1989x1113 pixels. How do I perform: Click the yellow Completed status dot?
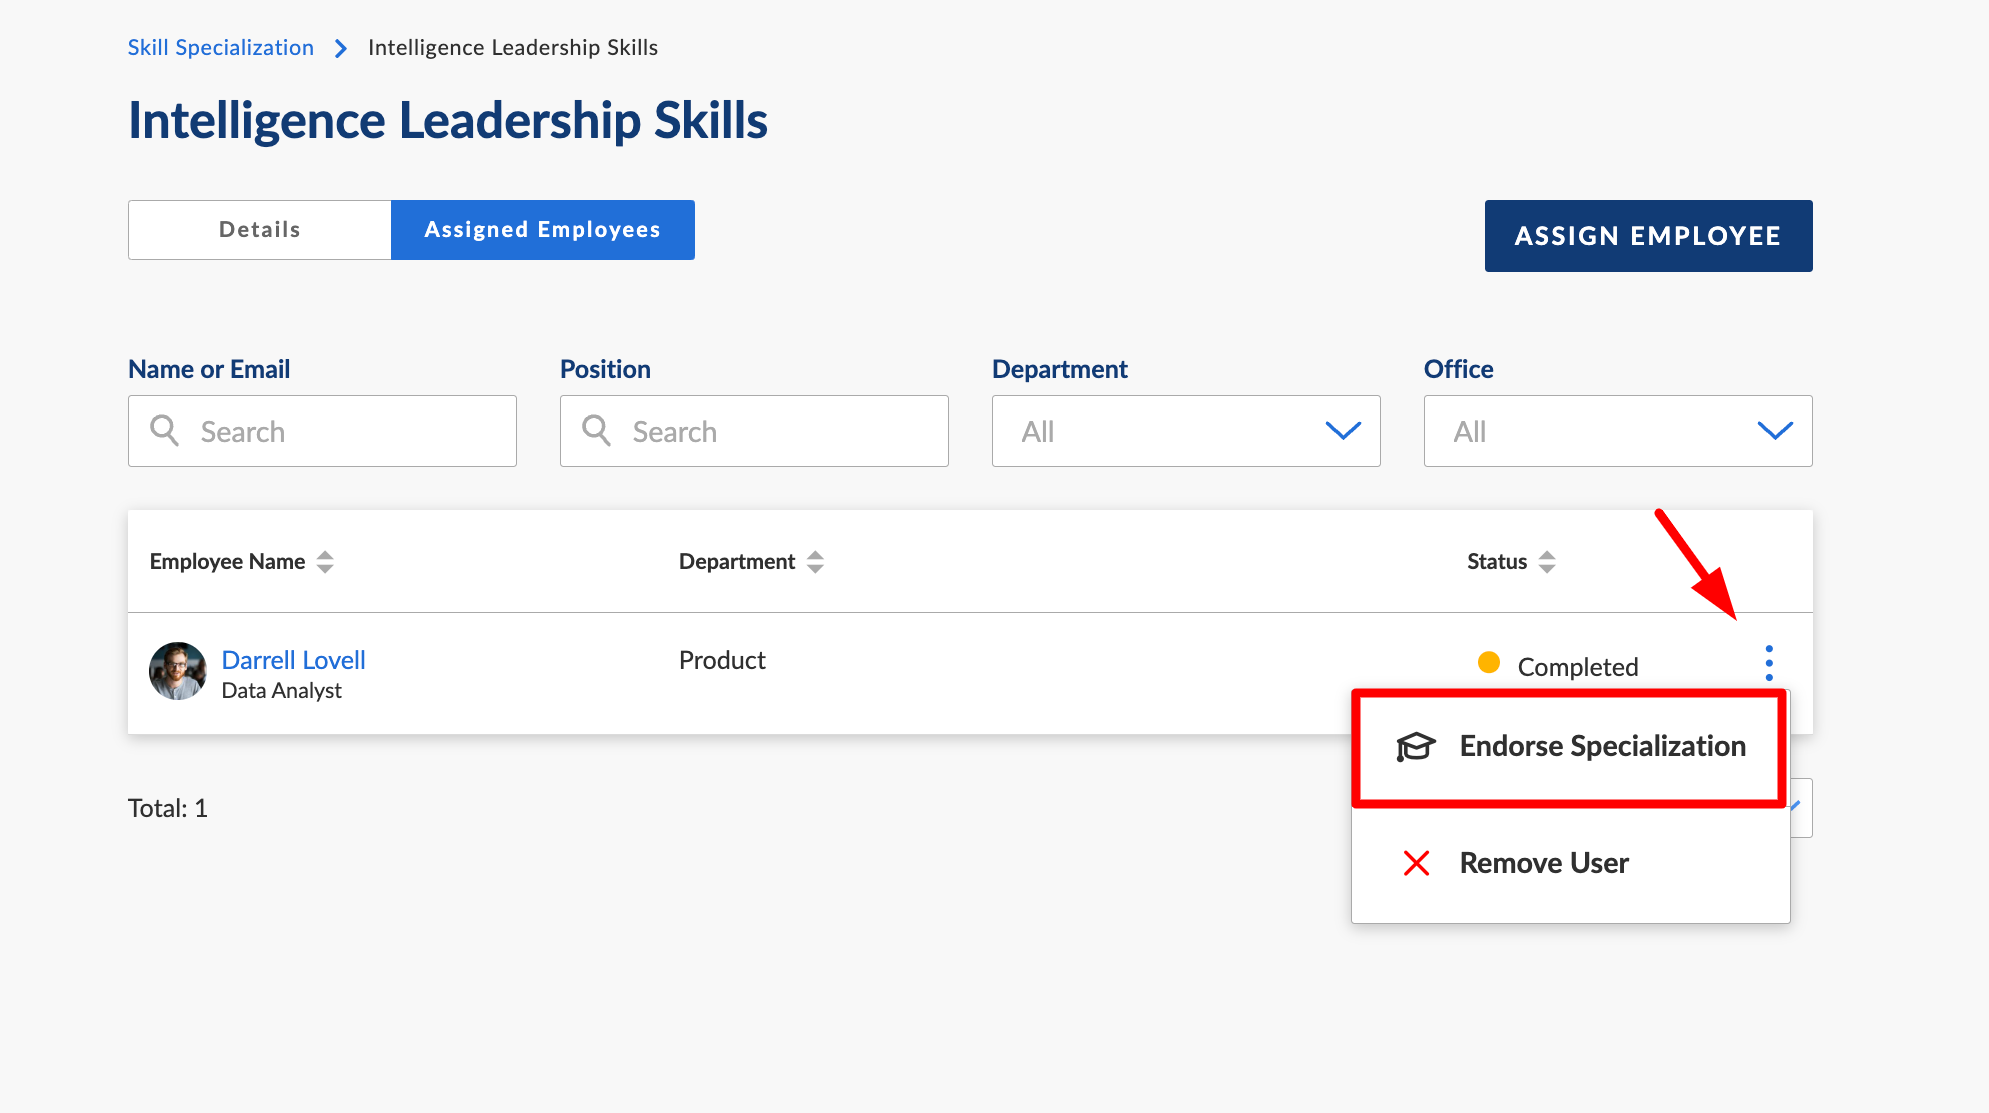[x=1488, y=662]
